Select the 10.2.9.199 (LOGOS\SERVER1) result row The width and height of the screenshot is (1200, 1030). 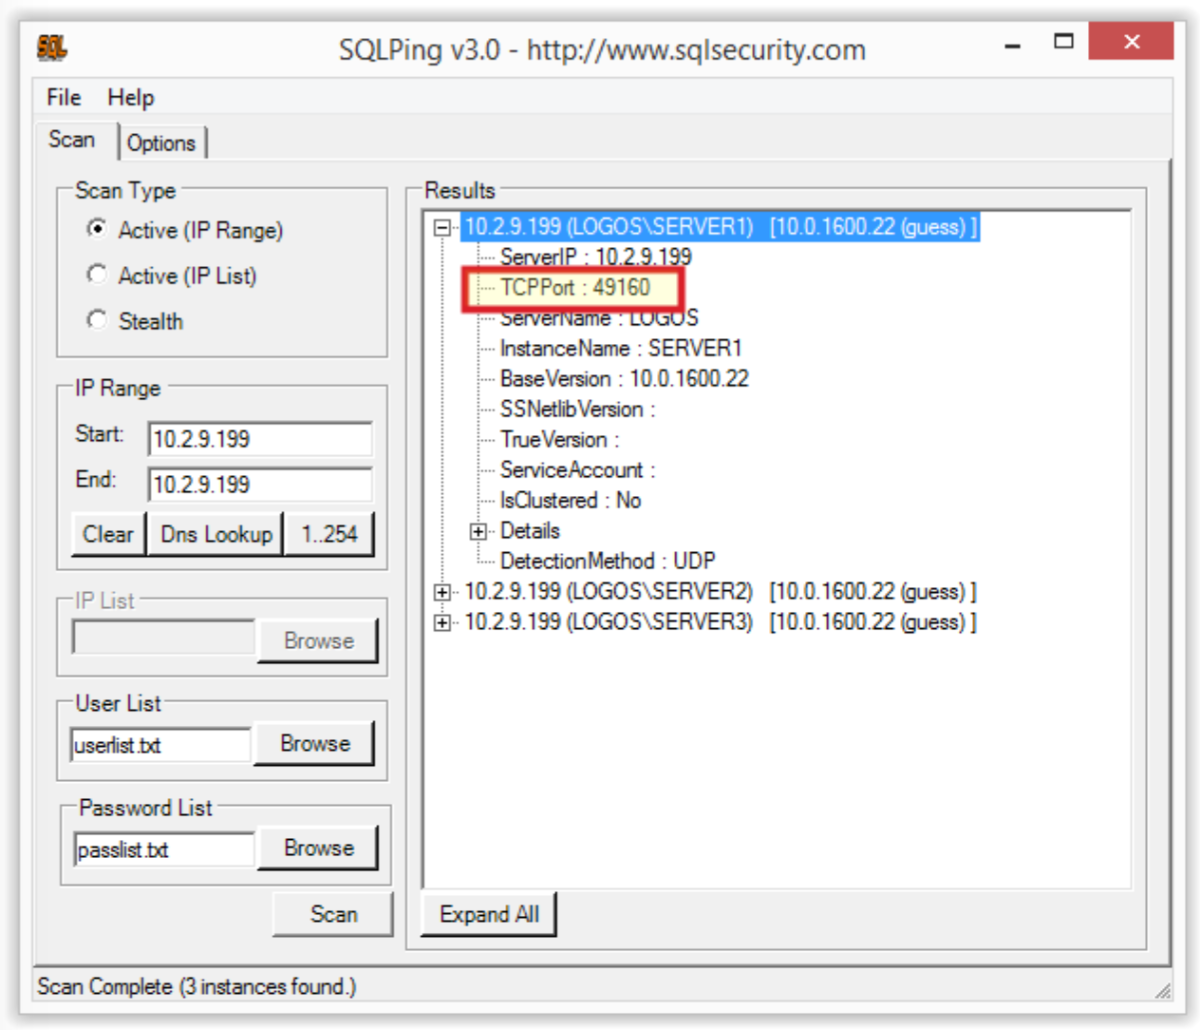(720, 227)
